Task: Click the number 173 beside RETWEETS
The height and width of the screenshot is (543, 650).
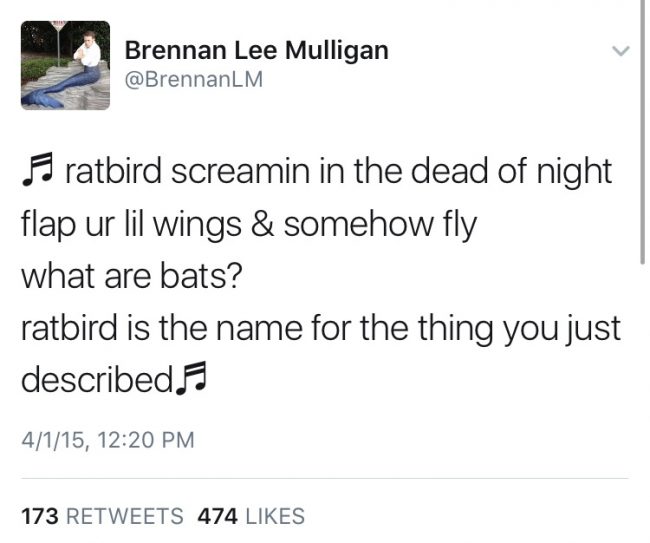Action: [40, 516]
